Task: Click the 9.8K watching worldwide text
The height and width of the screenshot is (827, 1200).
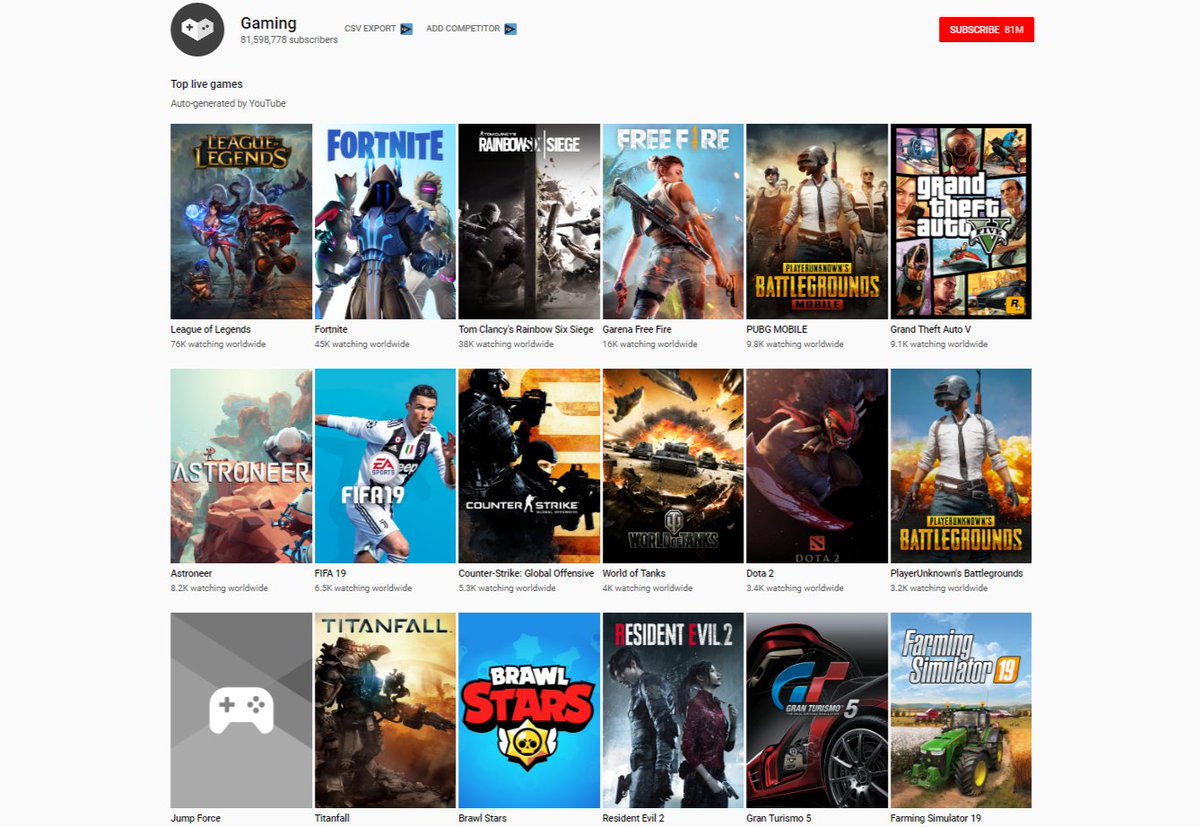Action: click(795, 344)
